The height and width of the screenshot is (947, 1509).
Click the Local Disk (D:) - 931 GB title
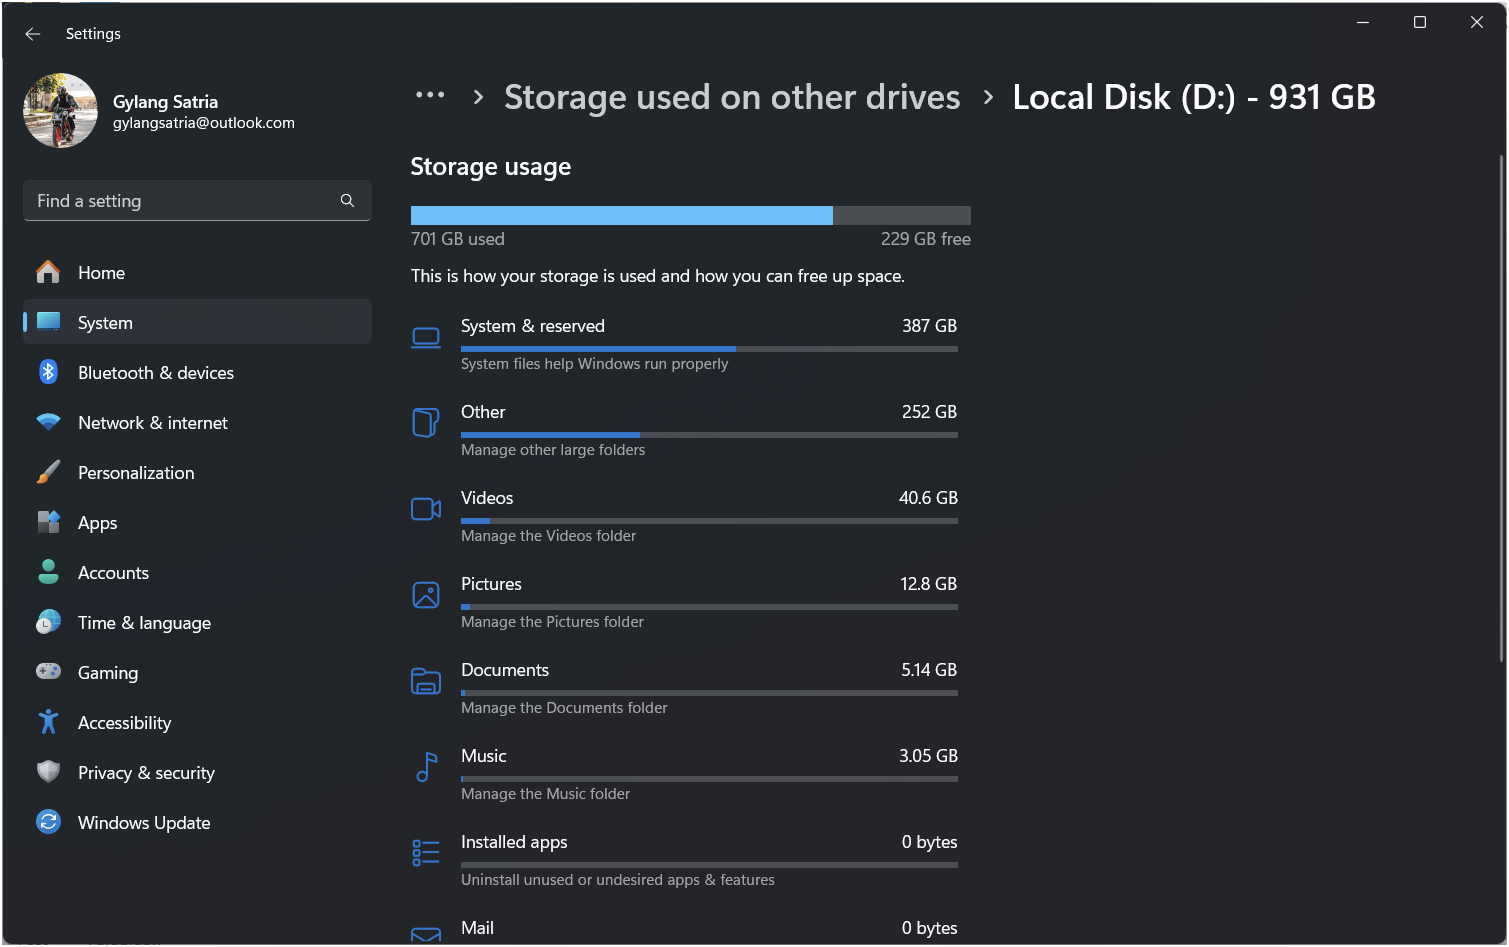[1194, 97]
